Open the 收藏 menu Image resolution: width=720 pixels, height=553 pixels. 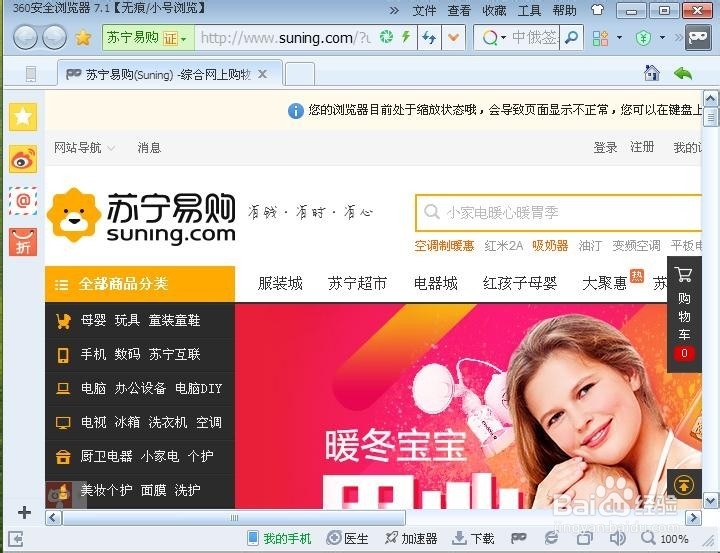pos(494,10)
